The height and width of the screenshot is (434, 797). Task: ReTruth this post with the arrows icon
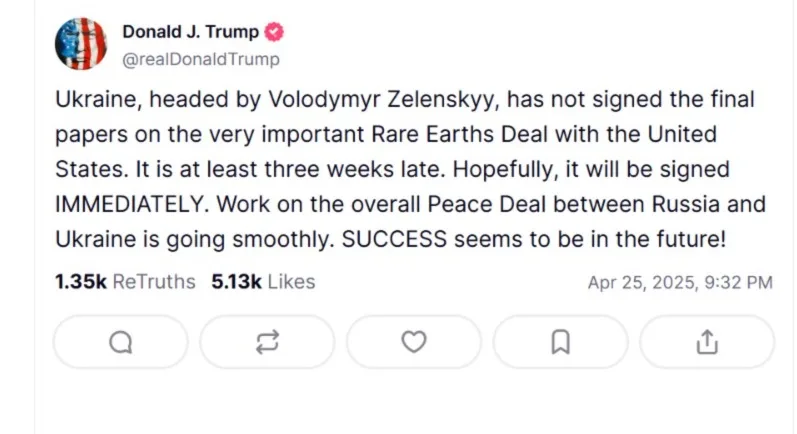coord(267,342)
